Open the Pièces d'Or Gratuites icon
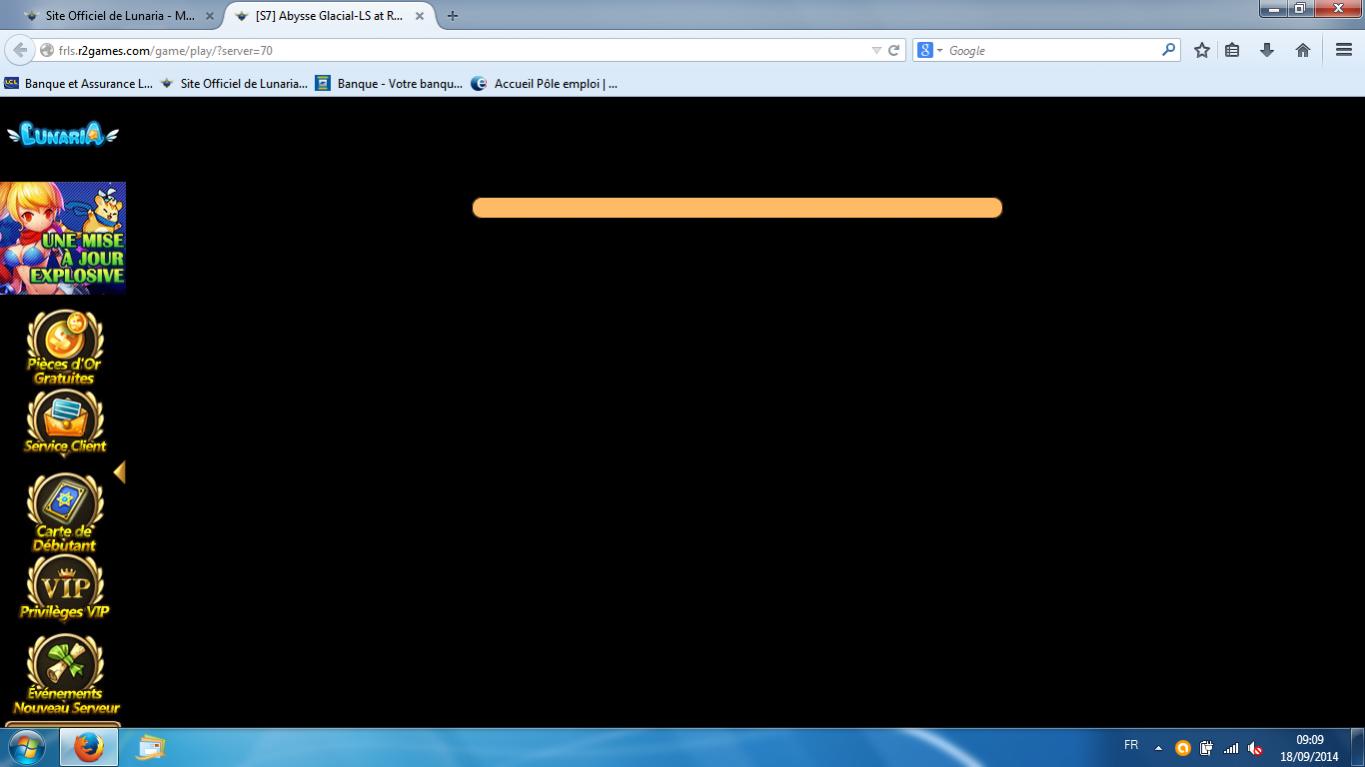 (64, 346)
